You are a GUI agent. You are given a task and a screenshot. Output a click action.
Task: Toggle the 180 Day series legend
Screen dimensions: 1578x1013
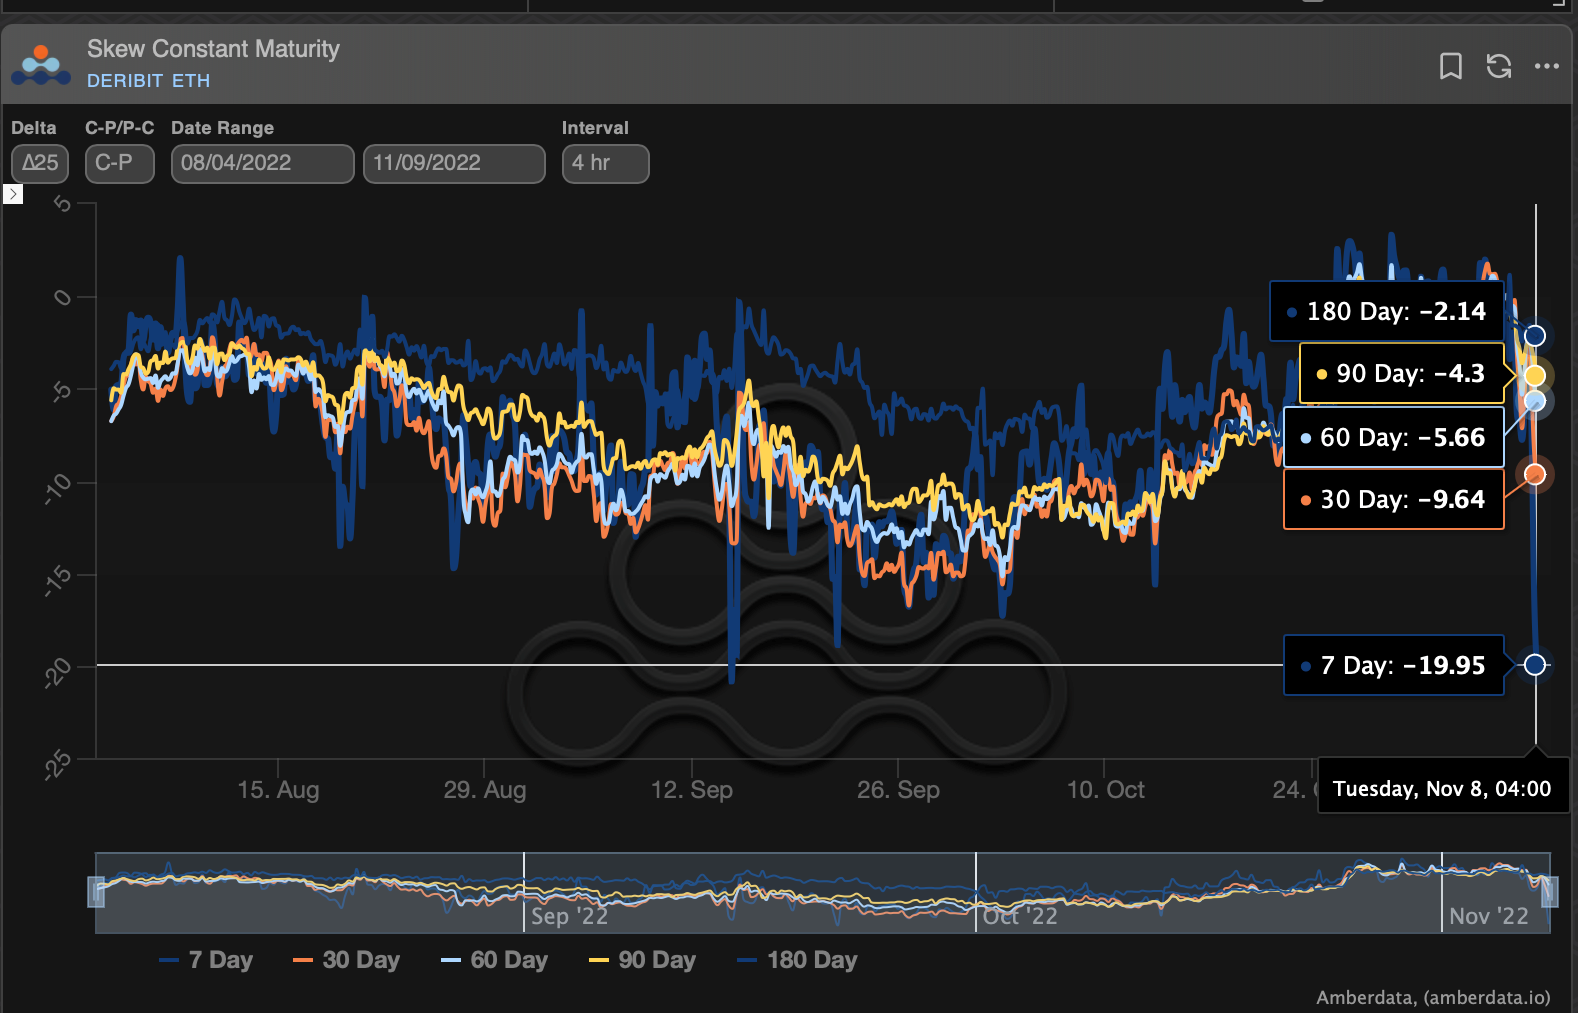point(797,960)
